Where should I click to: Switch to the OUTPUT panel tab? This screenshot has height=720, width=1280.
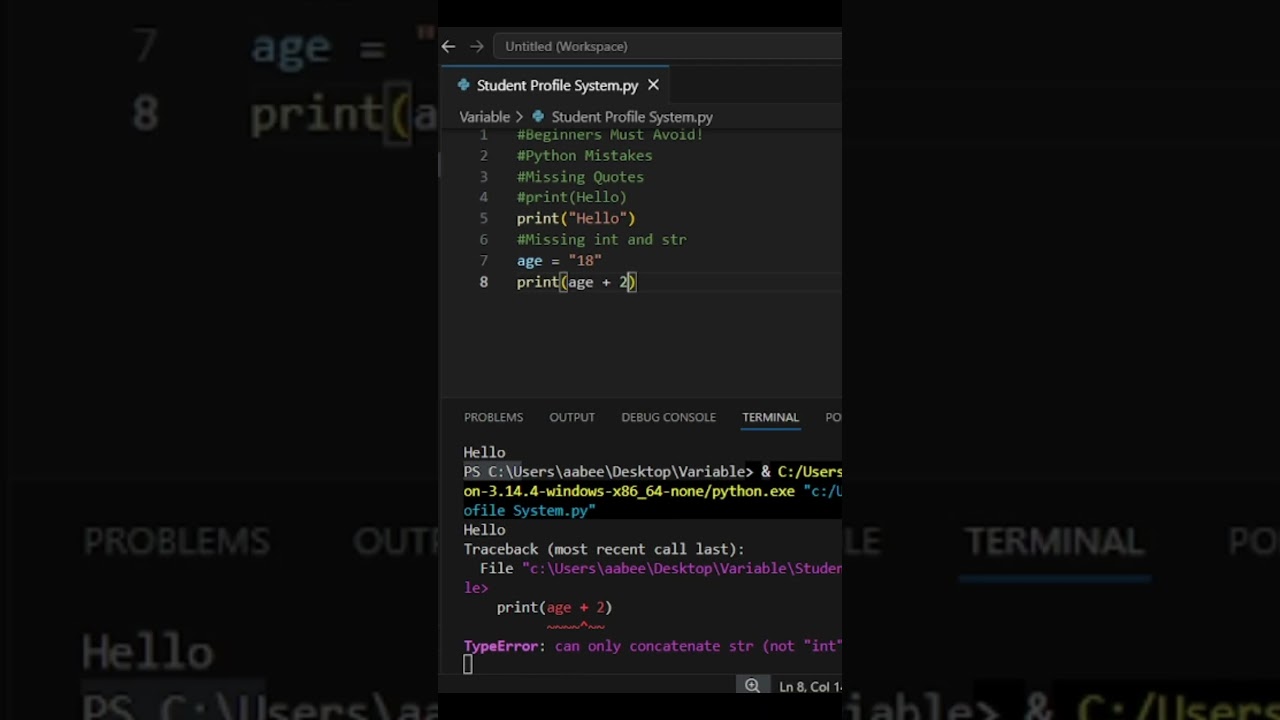[572, 417]
